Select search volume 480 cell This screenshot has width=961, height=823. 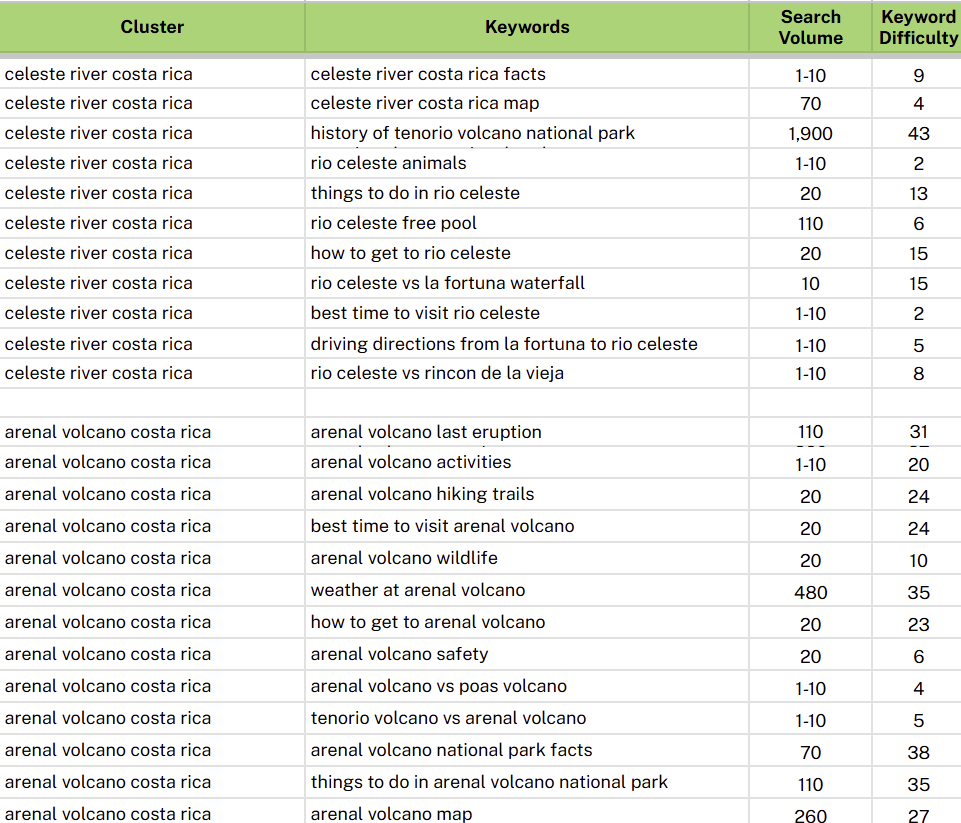[810, 591]
